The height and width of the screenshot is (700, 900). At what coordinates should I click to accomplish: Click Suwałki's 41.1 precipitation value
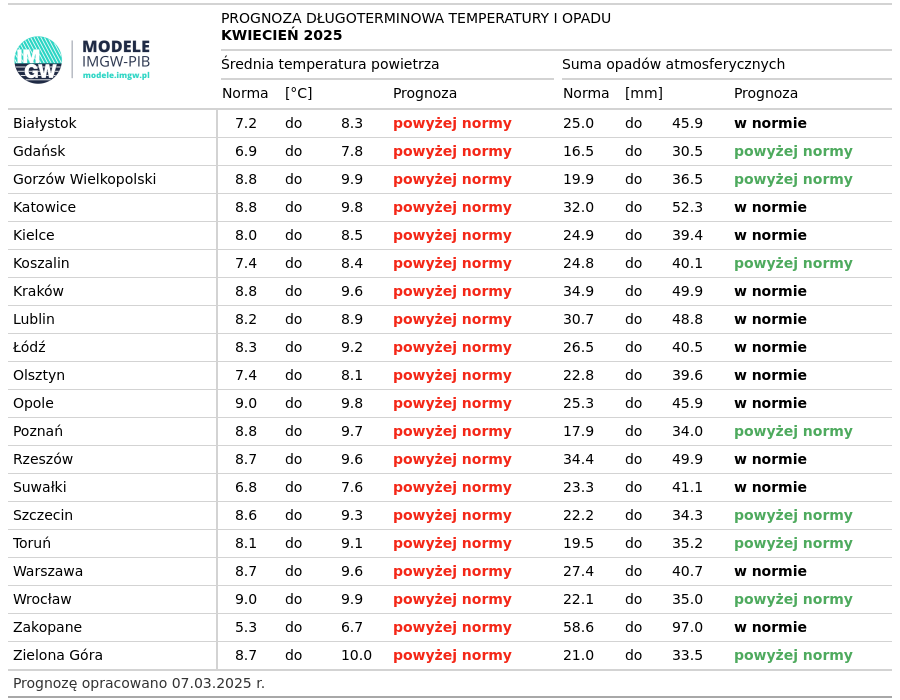(688, 487)
